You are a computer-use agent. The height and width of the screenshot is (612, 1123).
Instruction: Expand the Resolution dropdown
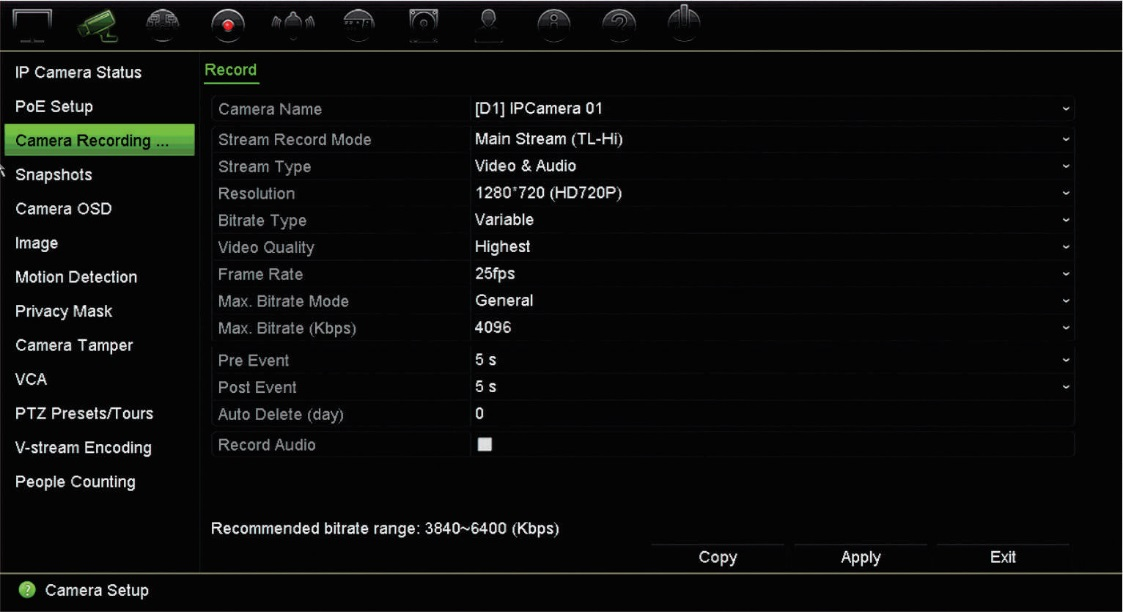(x=771, y=193)
